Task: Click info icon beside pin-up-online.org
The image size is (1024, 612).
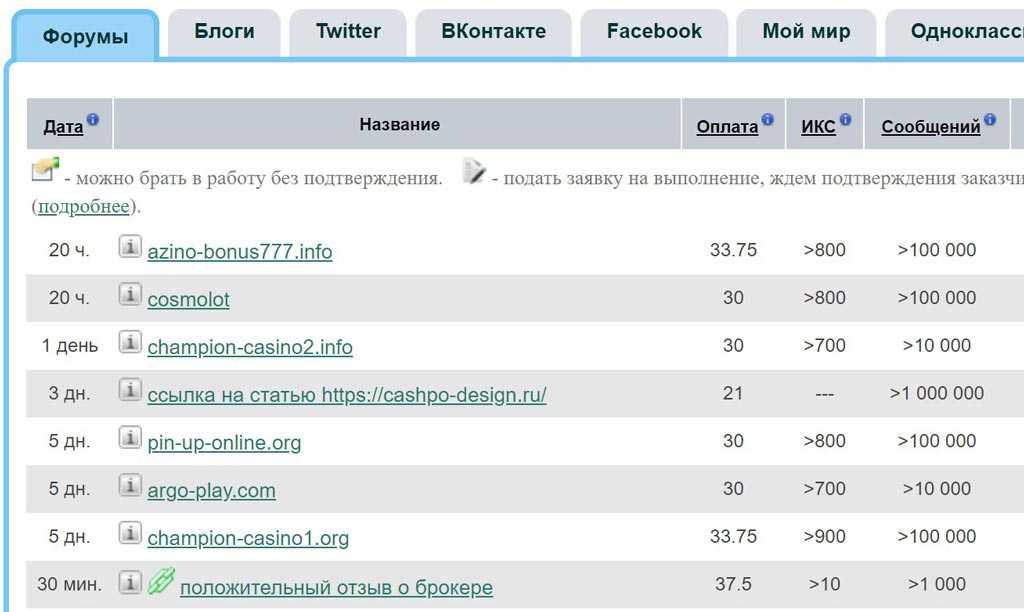Action: pos(130,438)
